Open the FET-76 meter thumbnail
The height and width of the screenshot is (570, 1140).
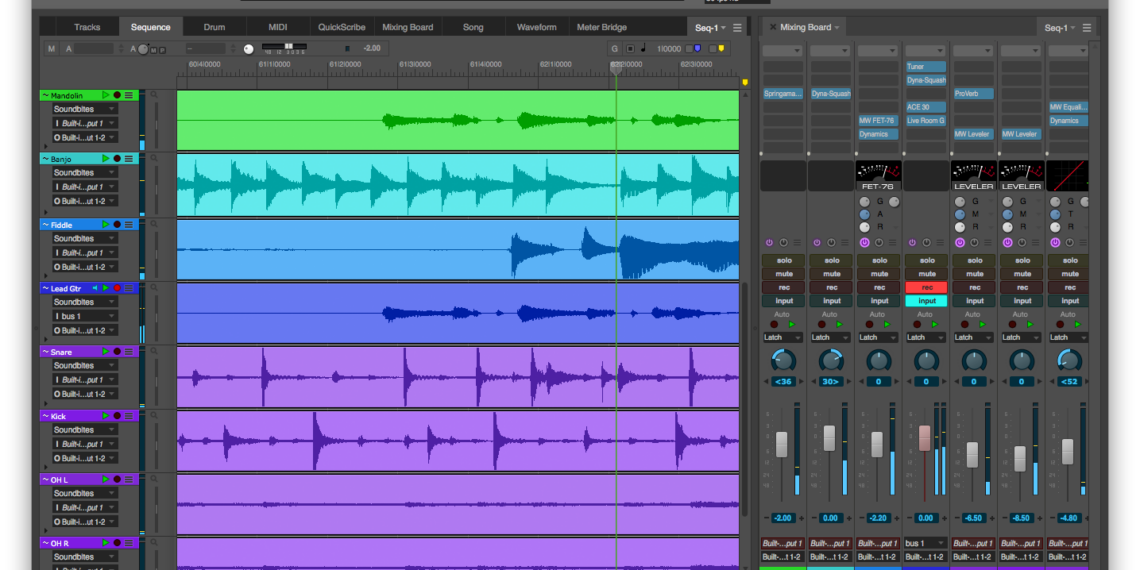878,176
